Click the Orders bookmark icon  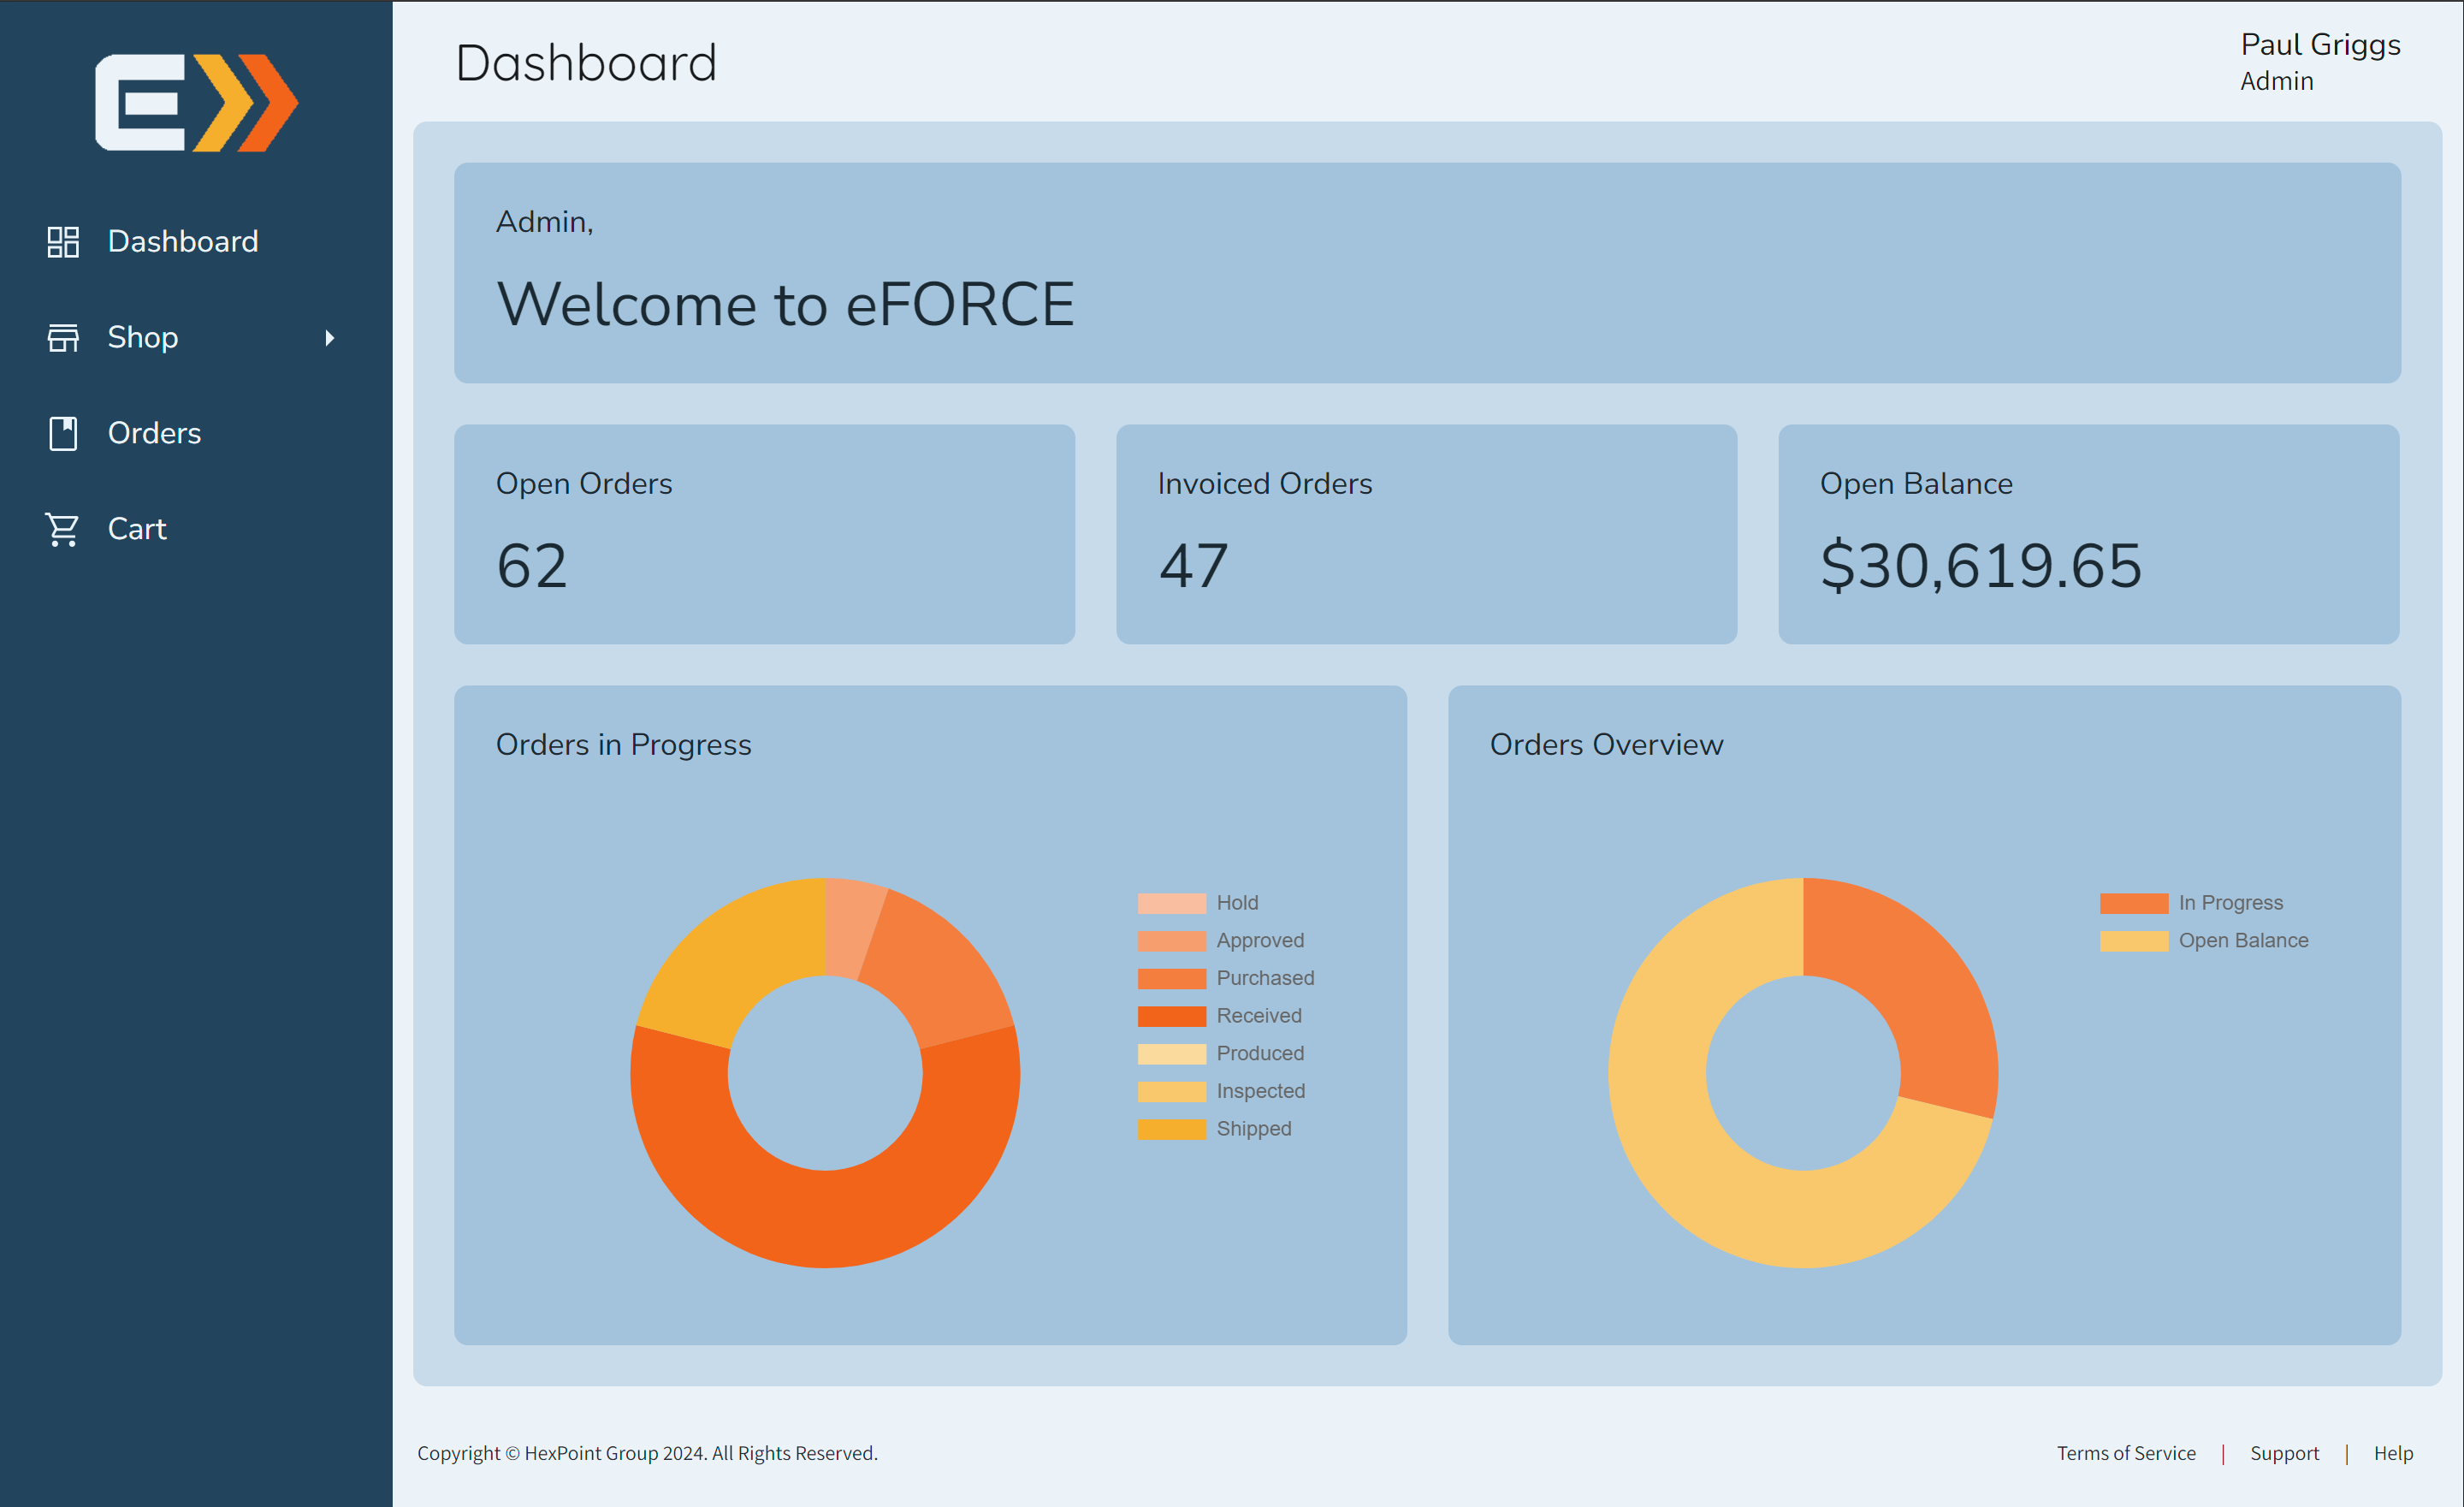tap(63, 433)
